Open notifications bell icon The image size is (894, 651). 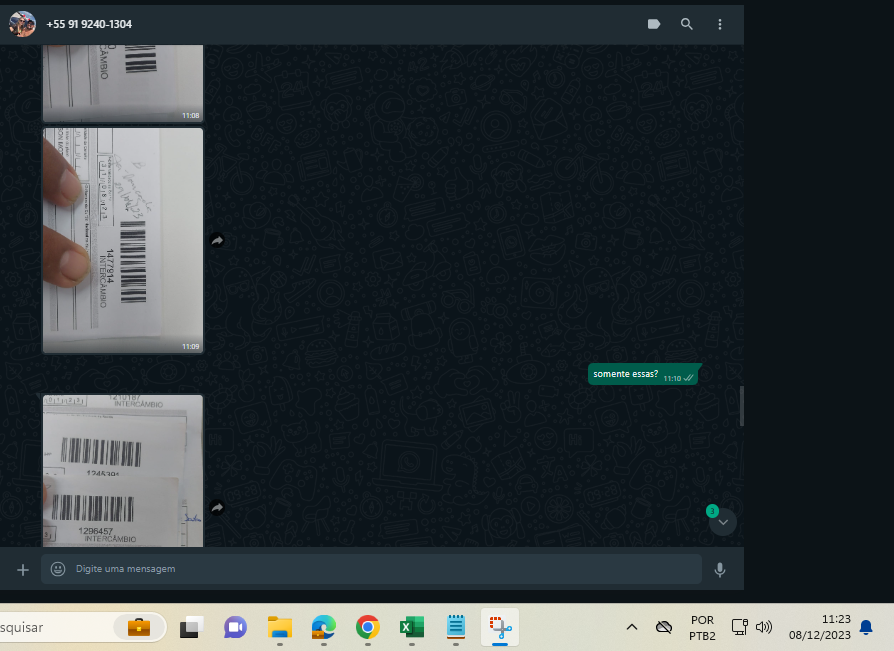point(866,627)
